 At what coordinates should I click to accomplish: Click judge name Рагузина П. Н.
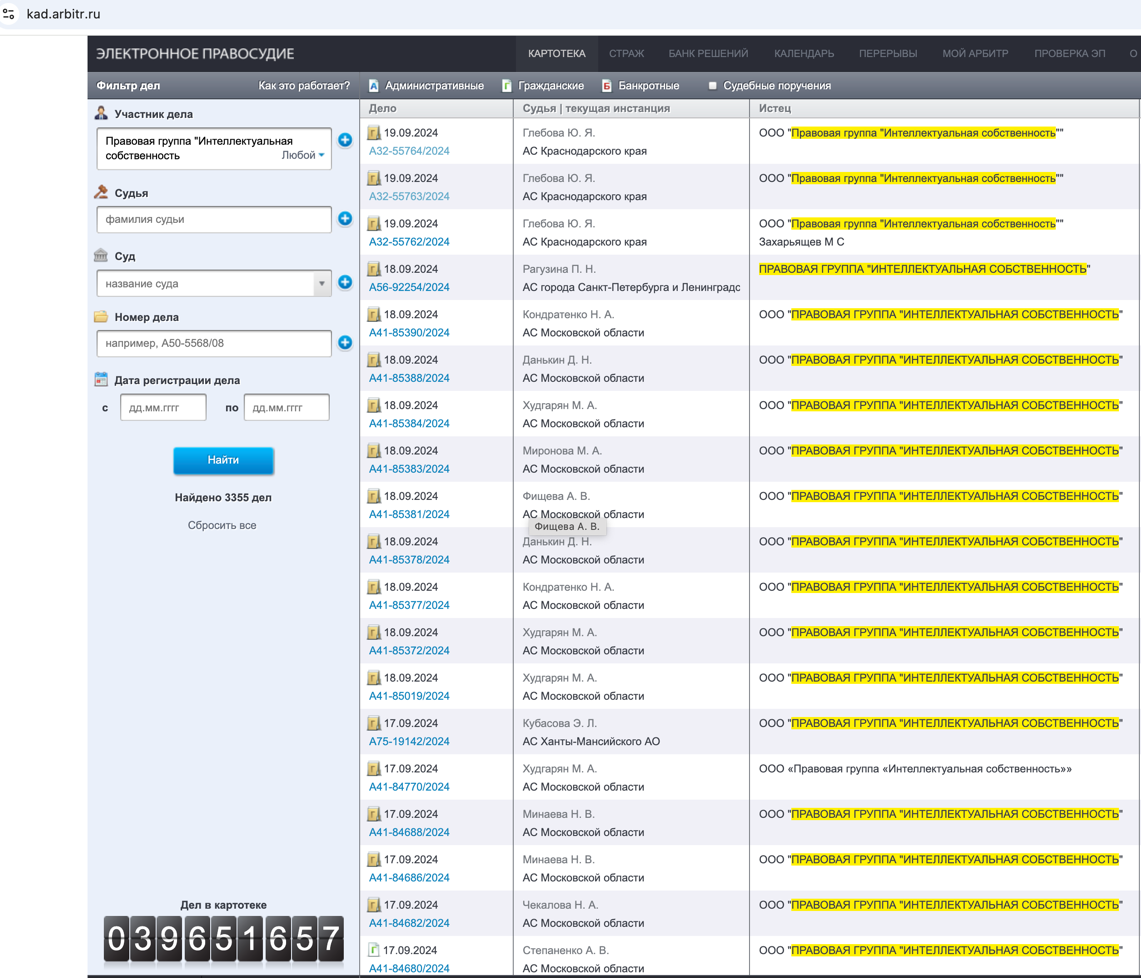559,269
